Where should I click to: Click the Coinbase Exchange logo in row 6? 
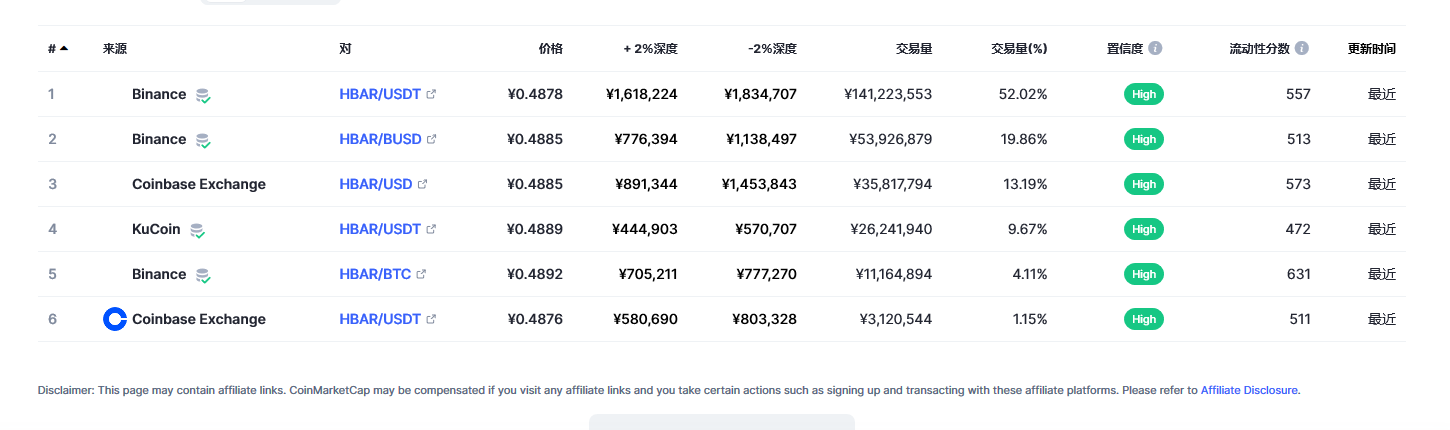(x=115, y=319)
